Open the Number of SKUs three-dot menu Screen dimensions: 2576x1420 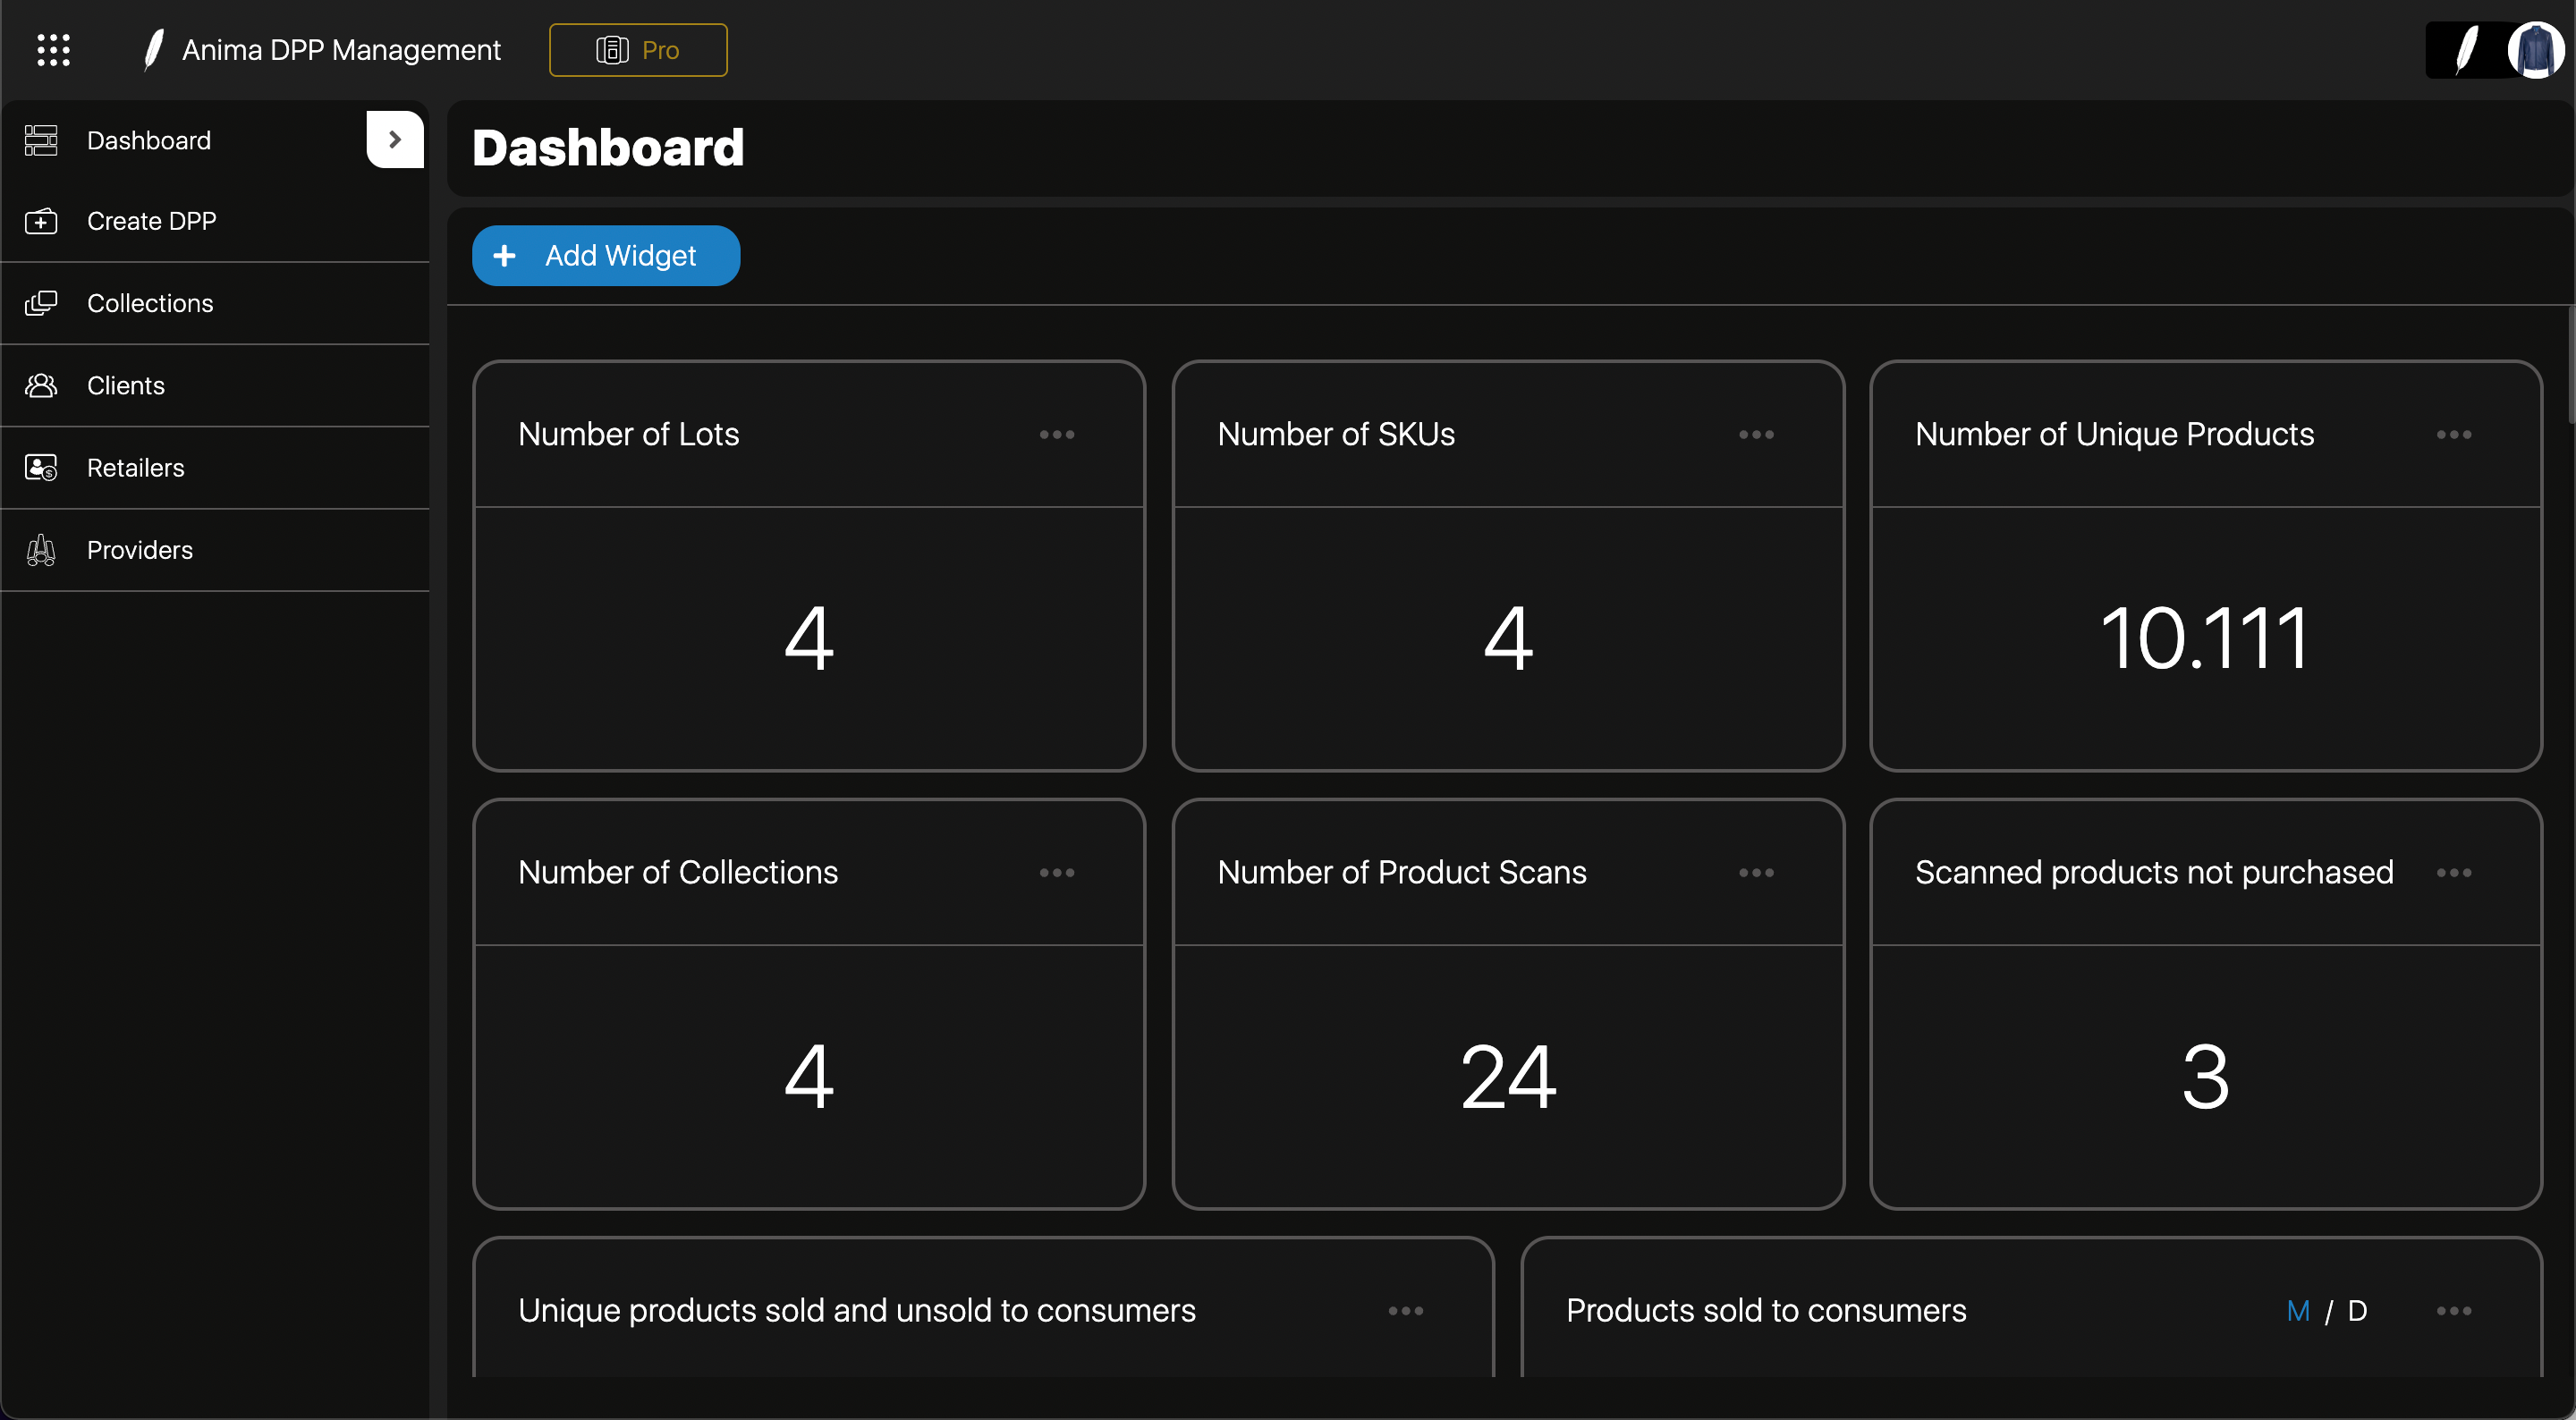pyautogui.click(x=1756, y=434)
